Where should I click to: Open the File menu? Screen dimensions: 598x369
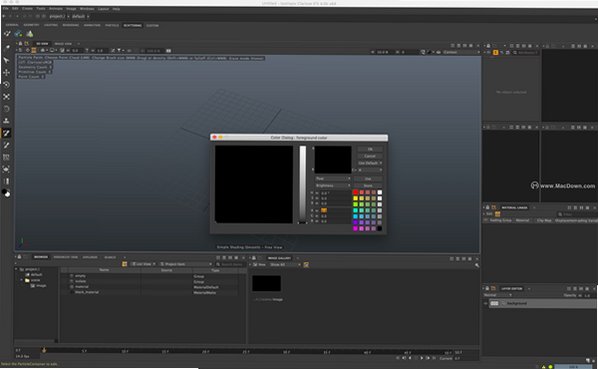(5, 8)
